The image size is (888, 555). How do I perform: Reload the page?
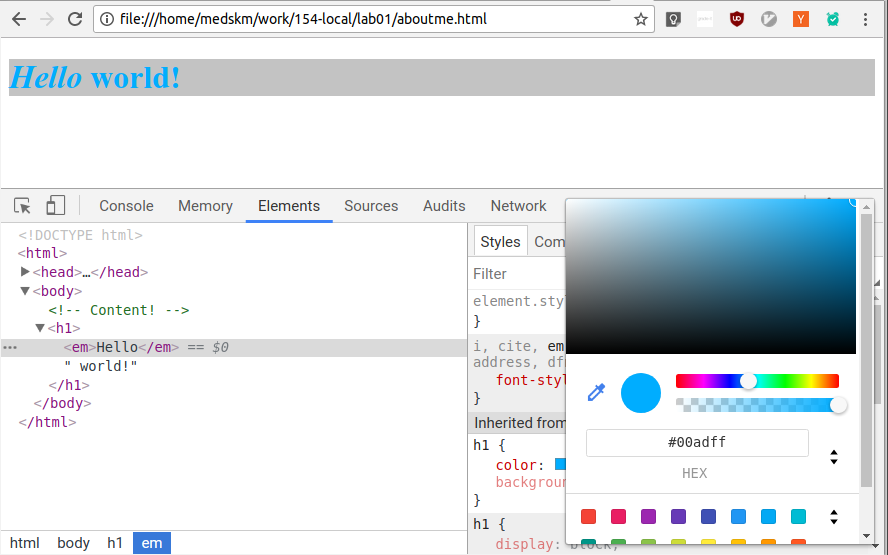click(75, 19)
